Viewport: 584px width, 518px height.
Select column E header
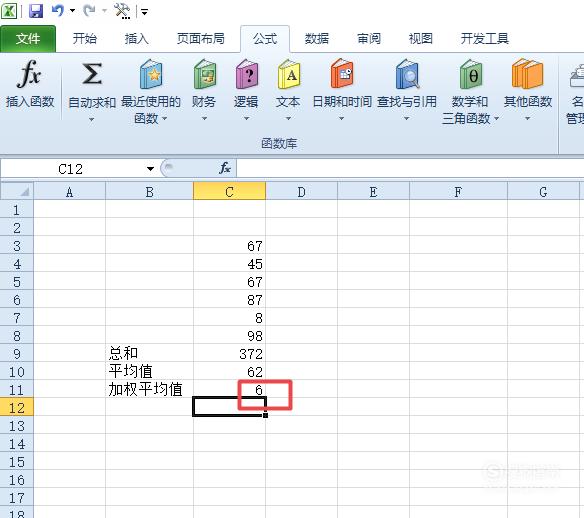pos(373,191)
